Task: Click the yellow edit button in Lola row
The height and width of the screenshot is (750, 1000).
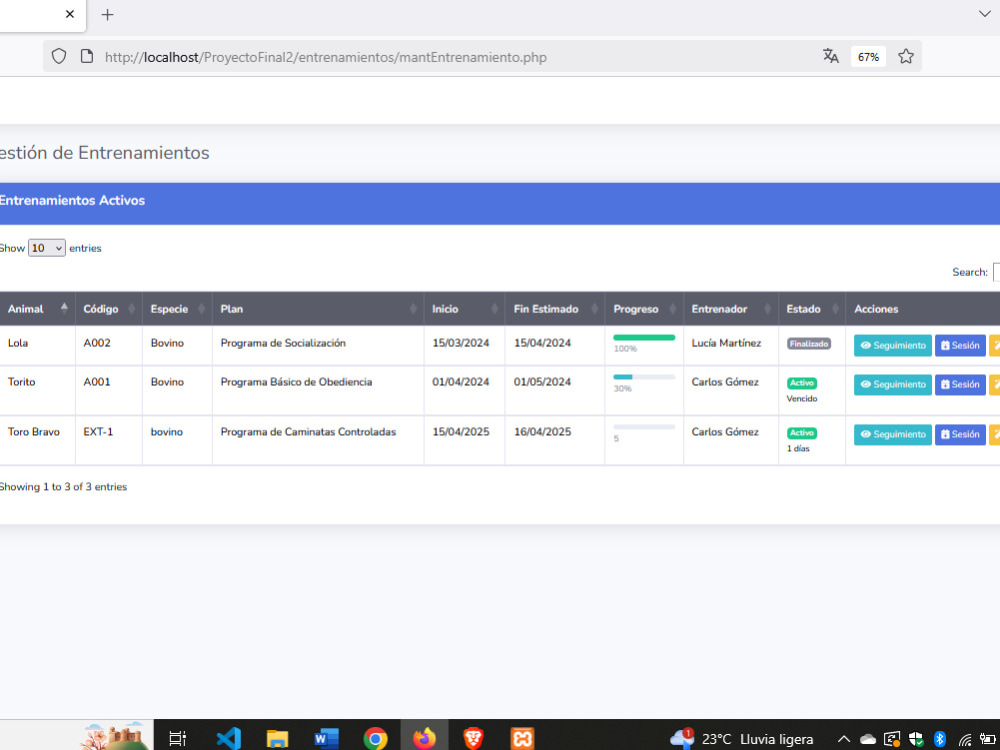Action: click(x=995, y=345)
